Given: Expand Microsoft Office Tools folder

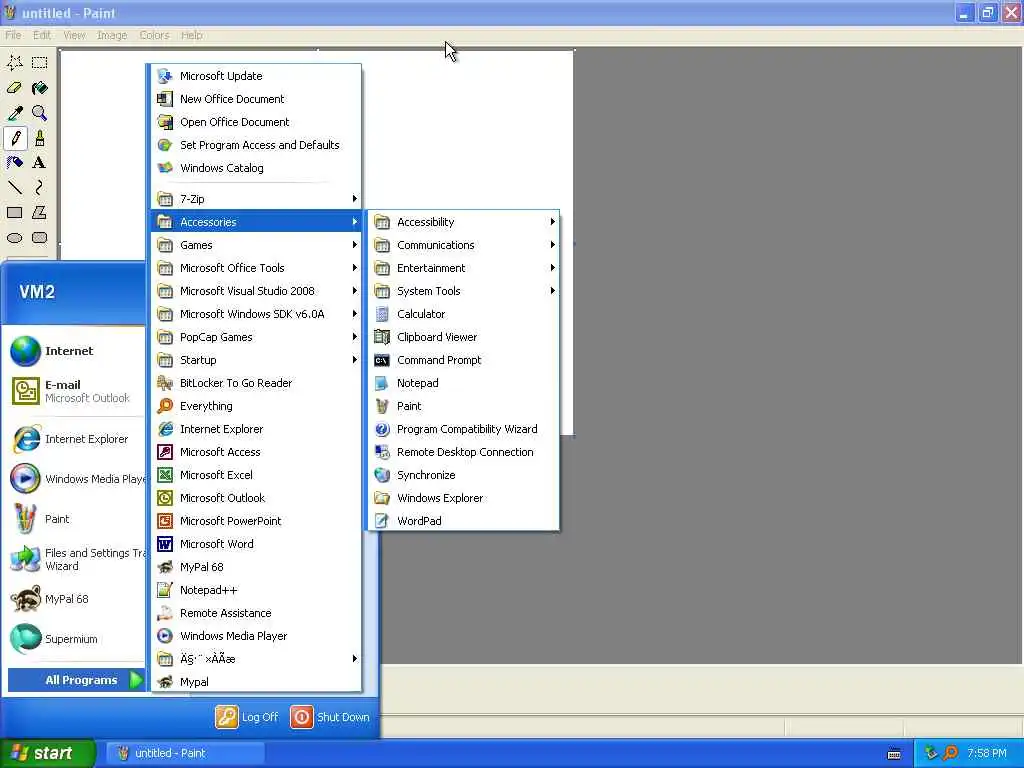Looking at the screenshot, I should (x=256, y=268).
